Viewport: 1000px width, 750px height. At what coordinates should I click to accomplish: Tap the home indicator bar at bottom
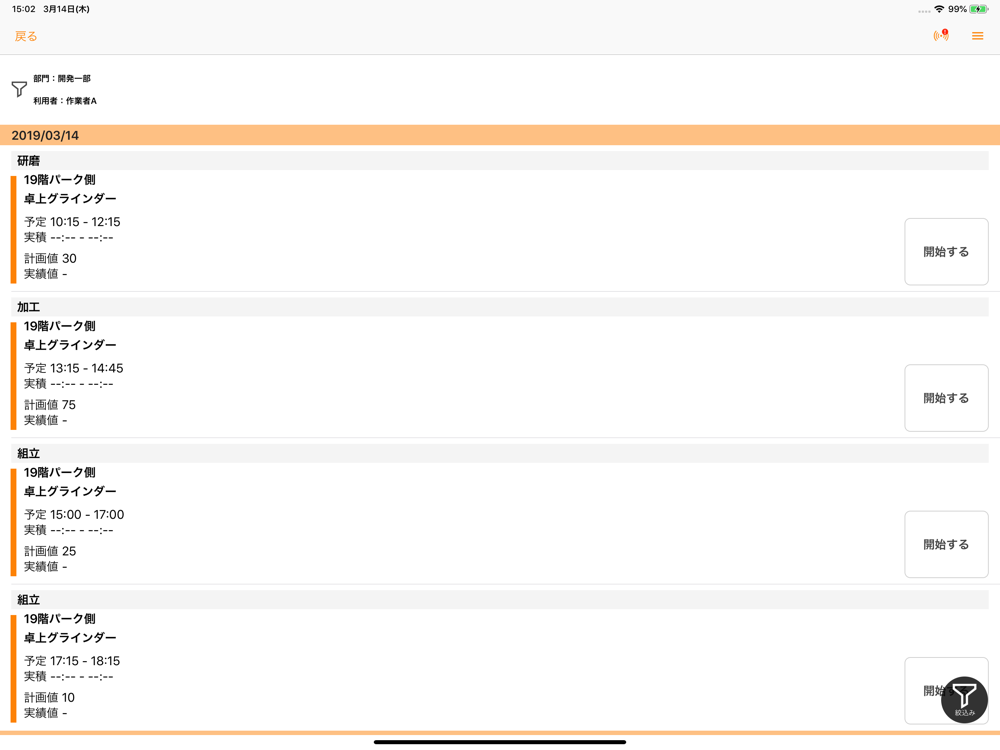[500, 742]
